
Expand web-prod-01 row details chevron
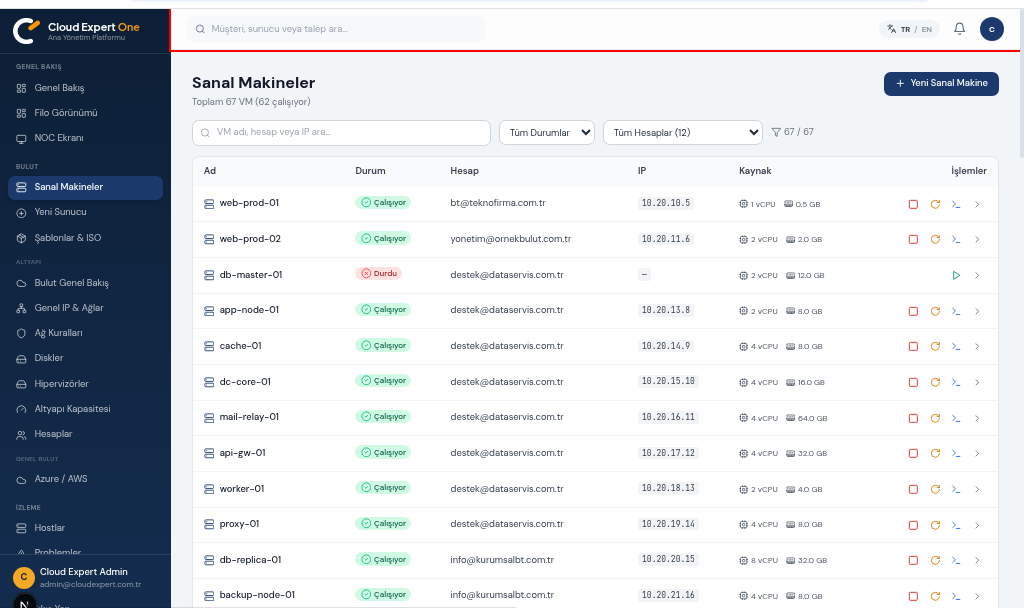(977, 204)
